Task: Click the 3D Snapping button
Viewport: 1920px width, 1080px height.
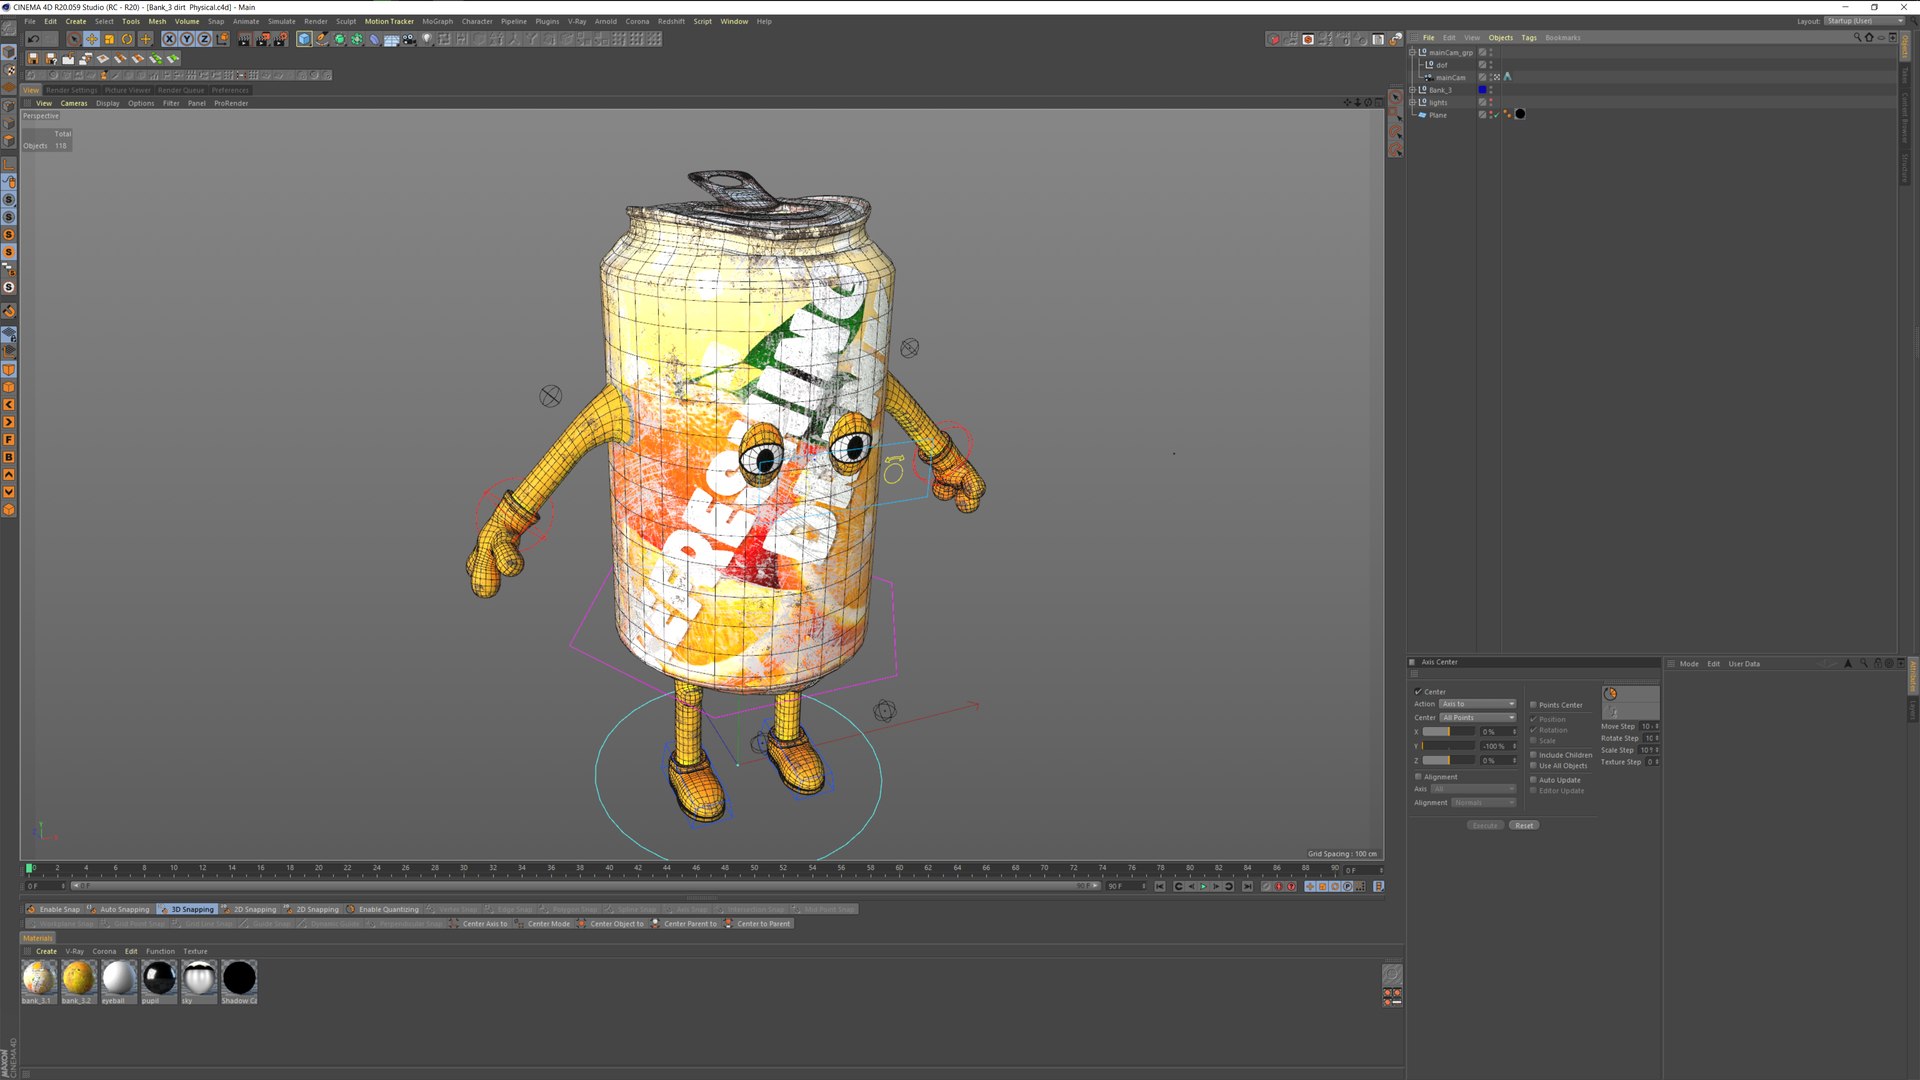Action: (x=187, y=909)
